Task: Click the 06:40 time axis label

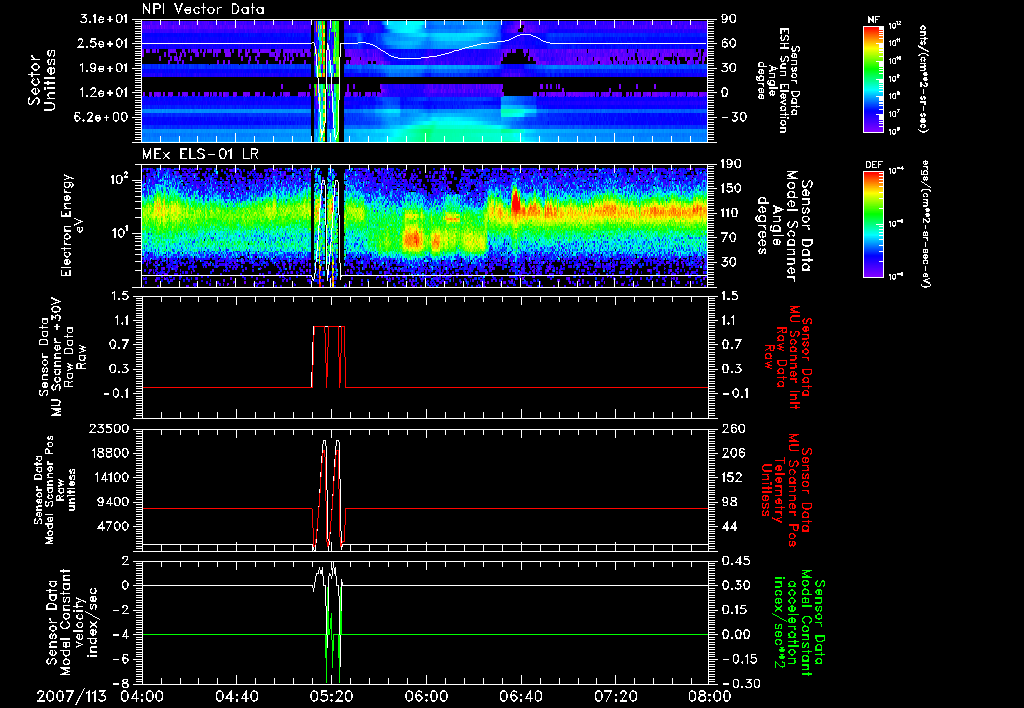Action: pyautogui.click(x=520, y=696)
